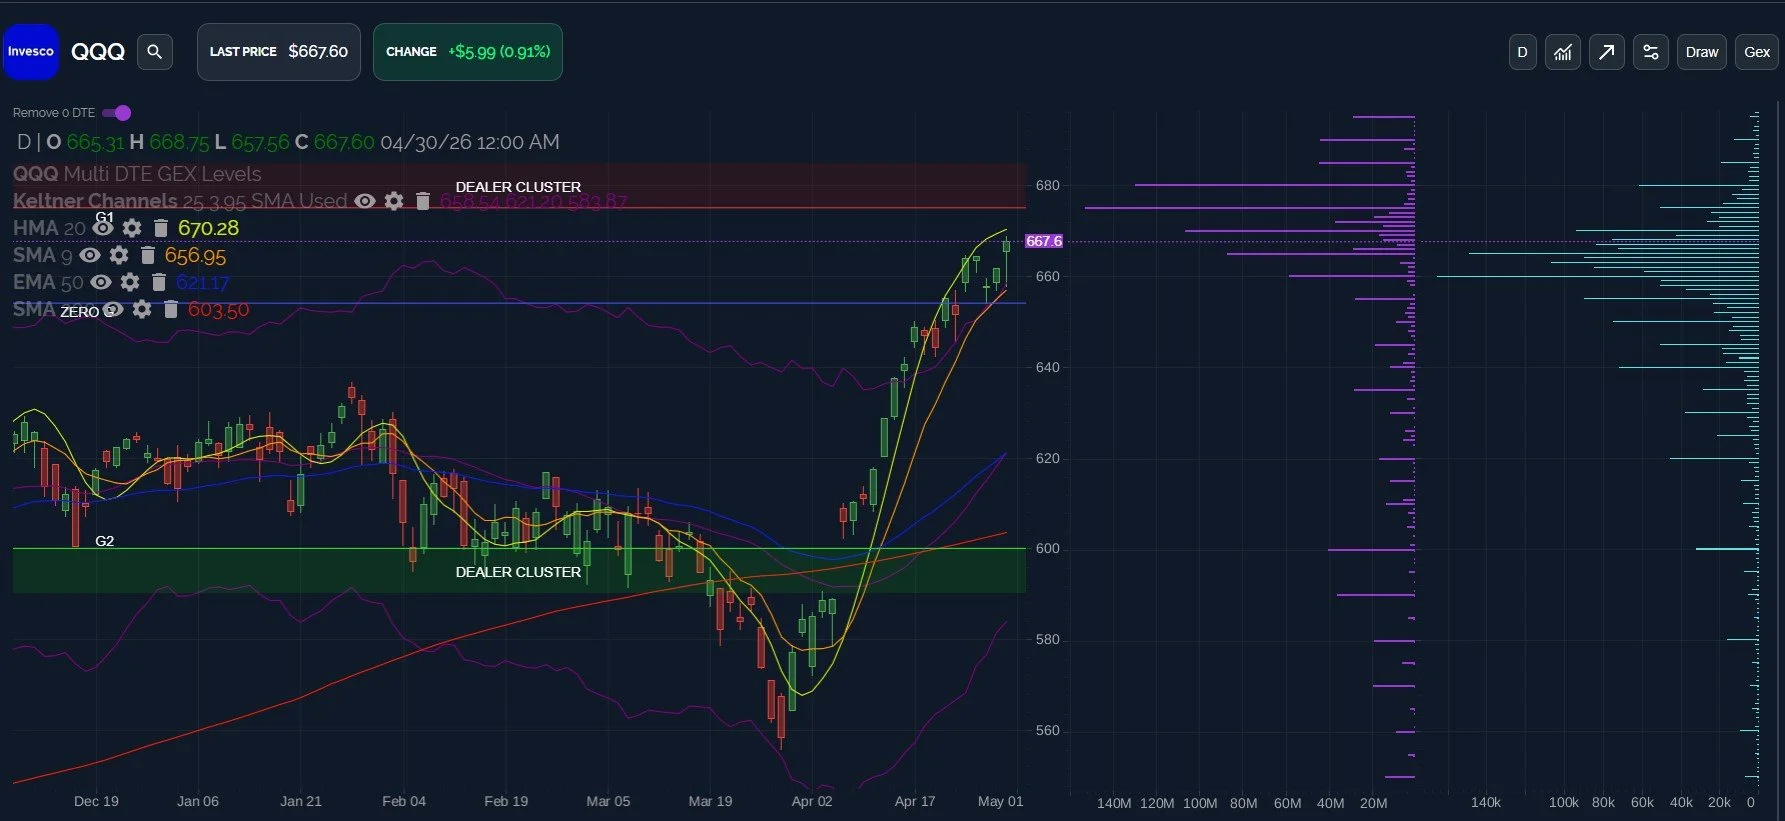
Task: Click the Invesco logo badge
Action: point(31,52)
